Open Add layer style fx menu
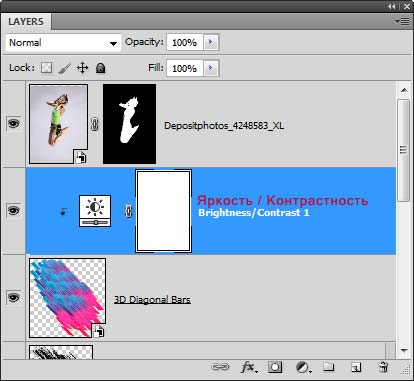This screenshot has height=381, width=414. pyautogui.click(x=249, y=367)
